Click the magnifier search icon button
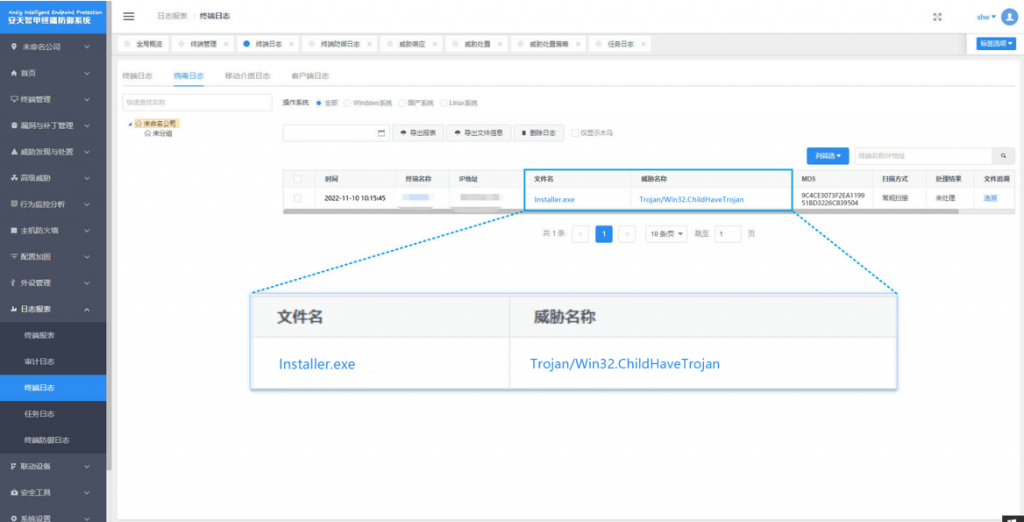Image resolution: width=1024 pixels, height=522 pixels. [1004, 156]
